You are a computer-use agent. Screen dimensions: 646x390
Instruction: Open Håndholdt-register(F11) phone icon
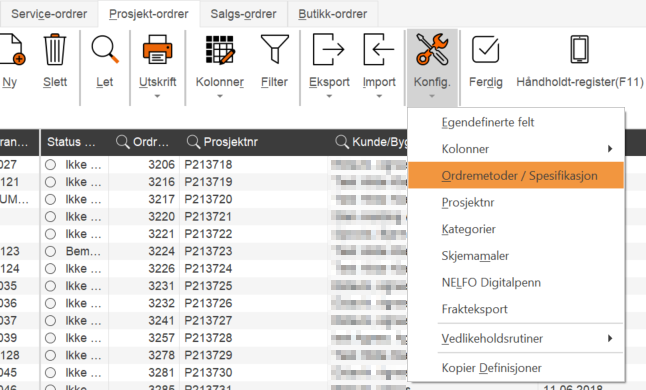coord(579,49)
